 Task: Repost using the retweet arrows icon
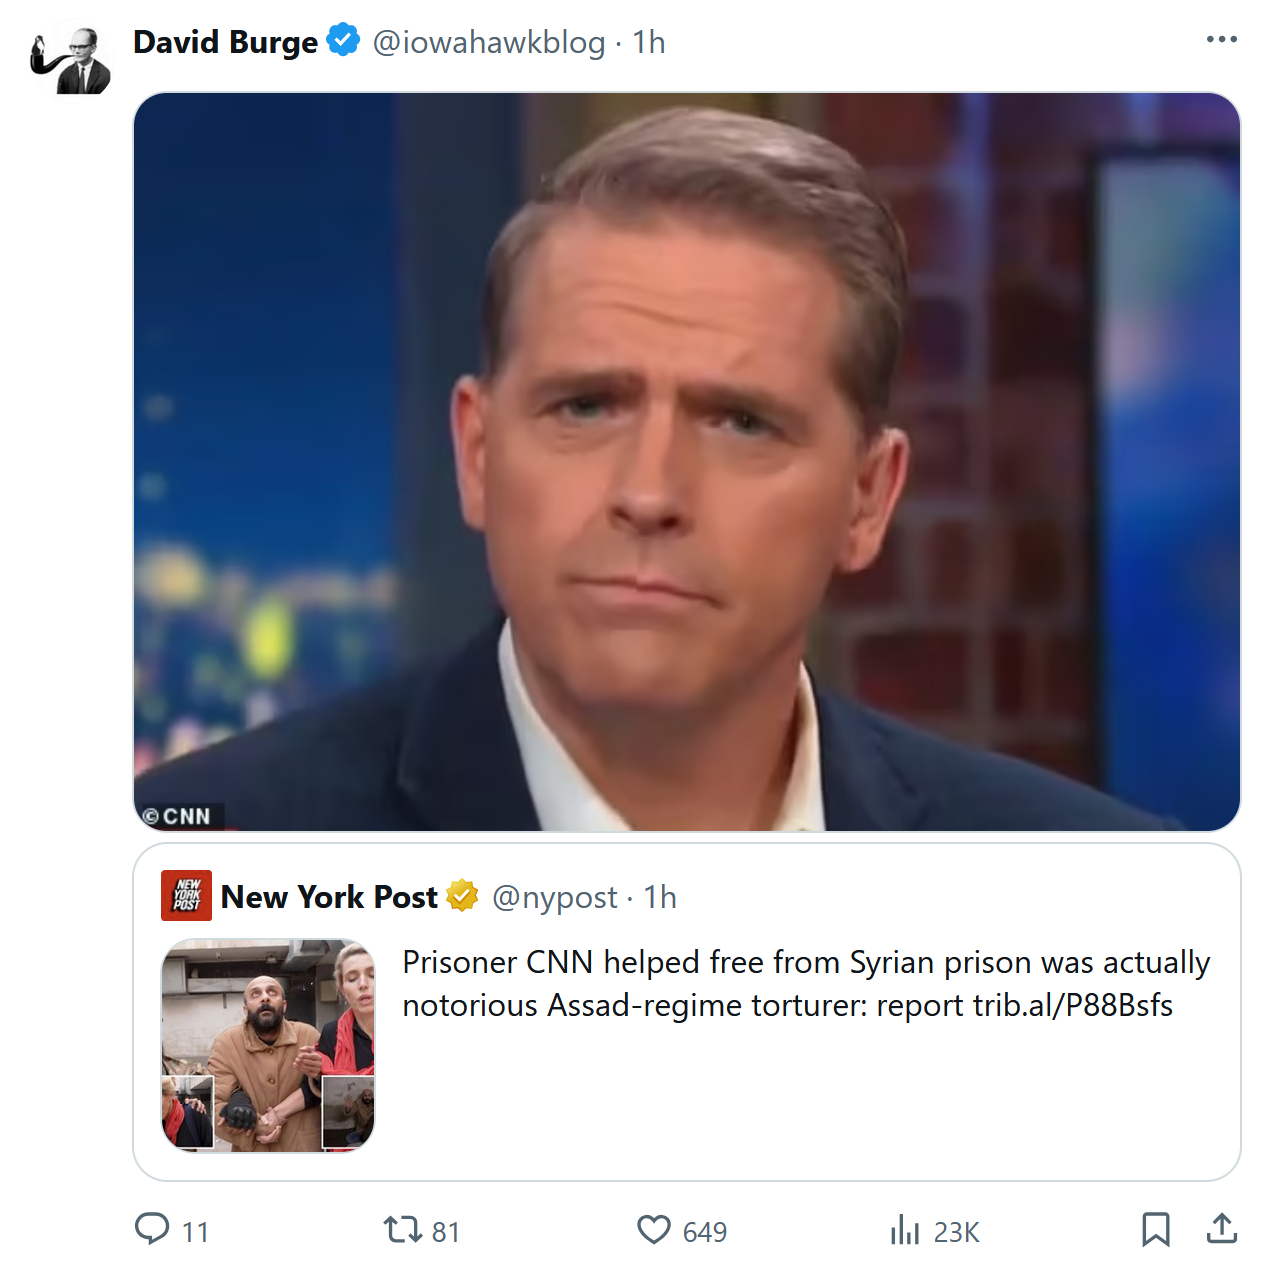(x=403, y=1229)
